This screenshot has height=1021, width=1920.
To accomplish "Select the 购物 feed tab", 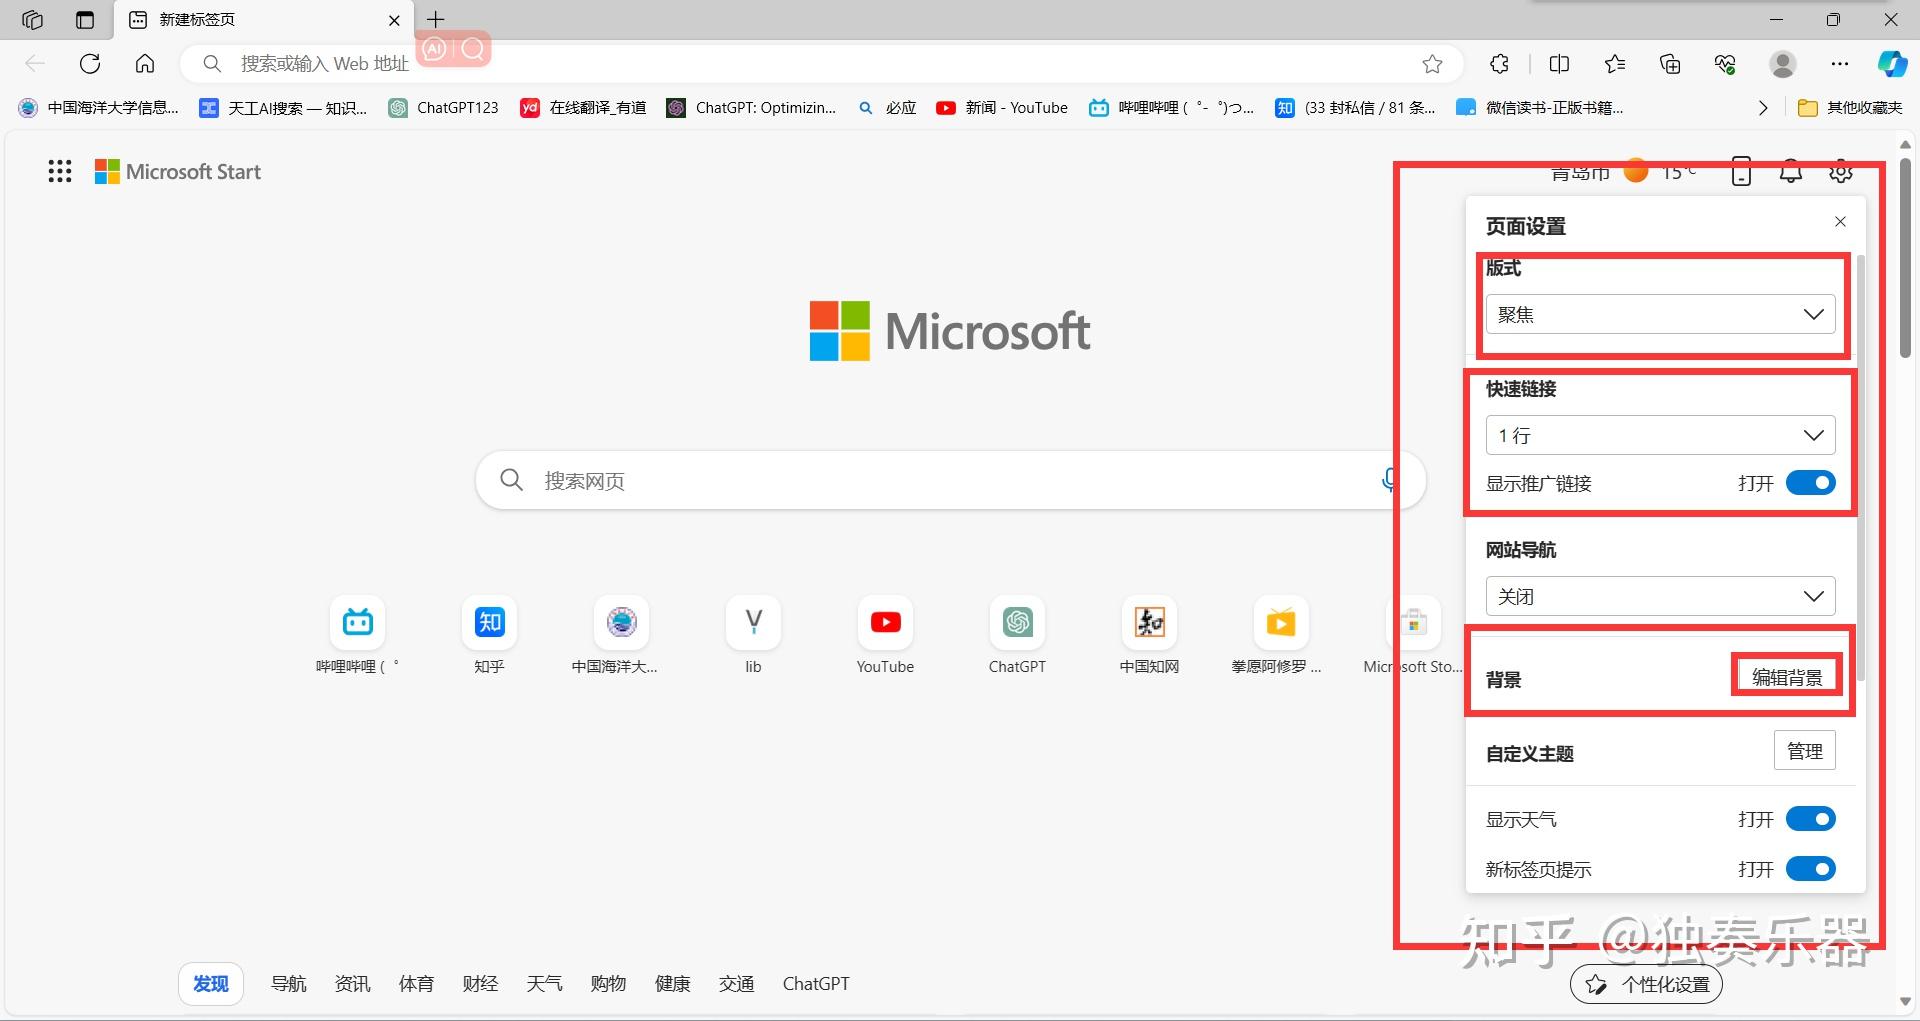I will coord(609,984).
